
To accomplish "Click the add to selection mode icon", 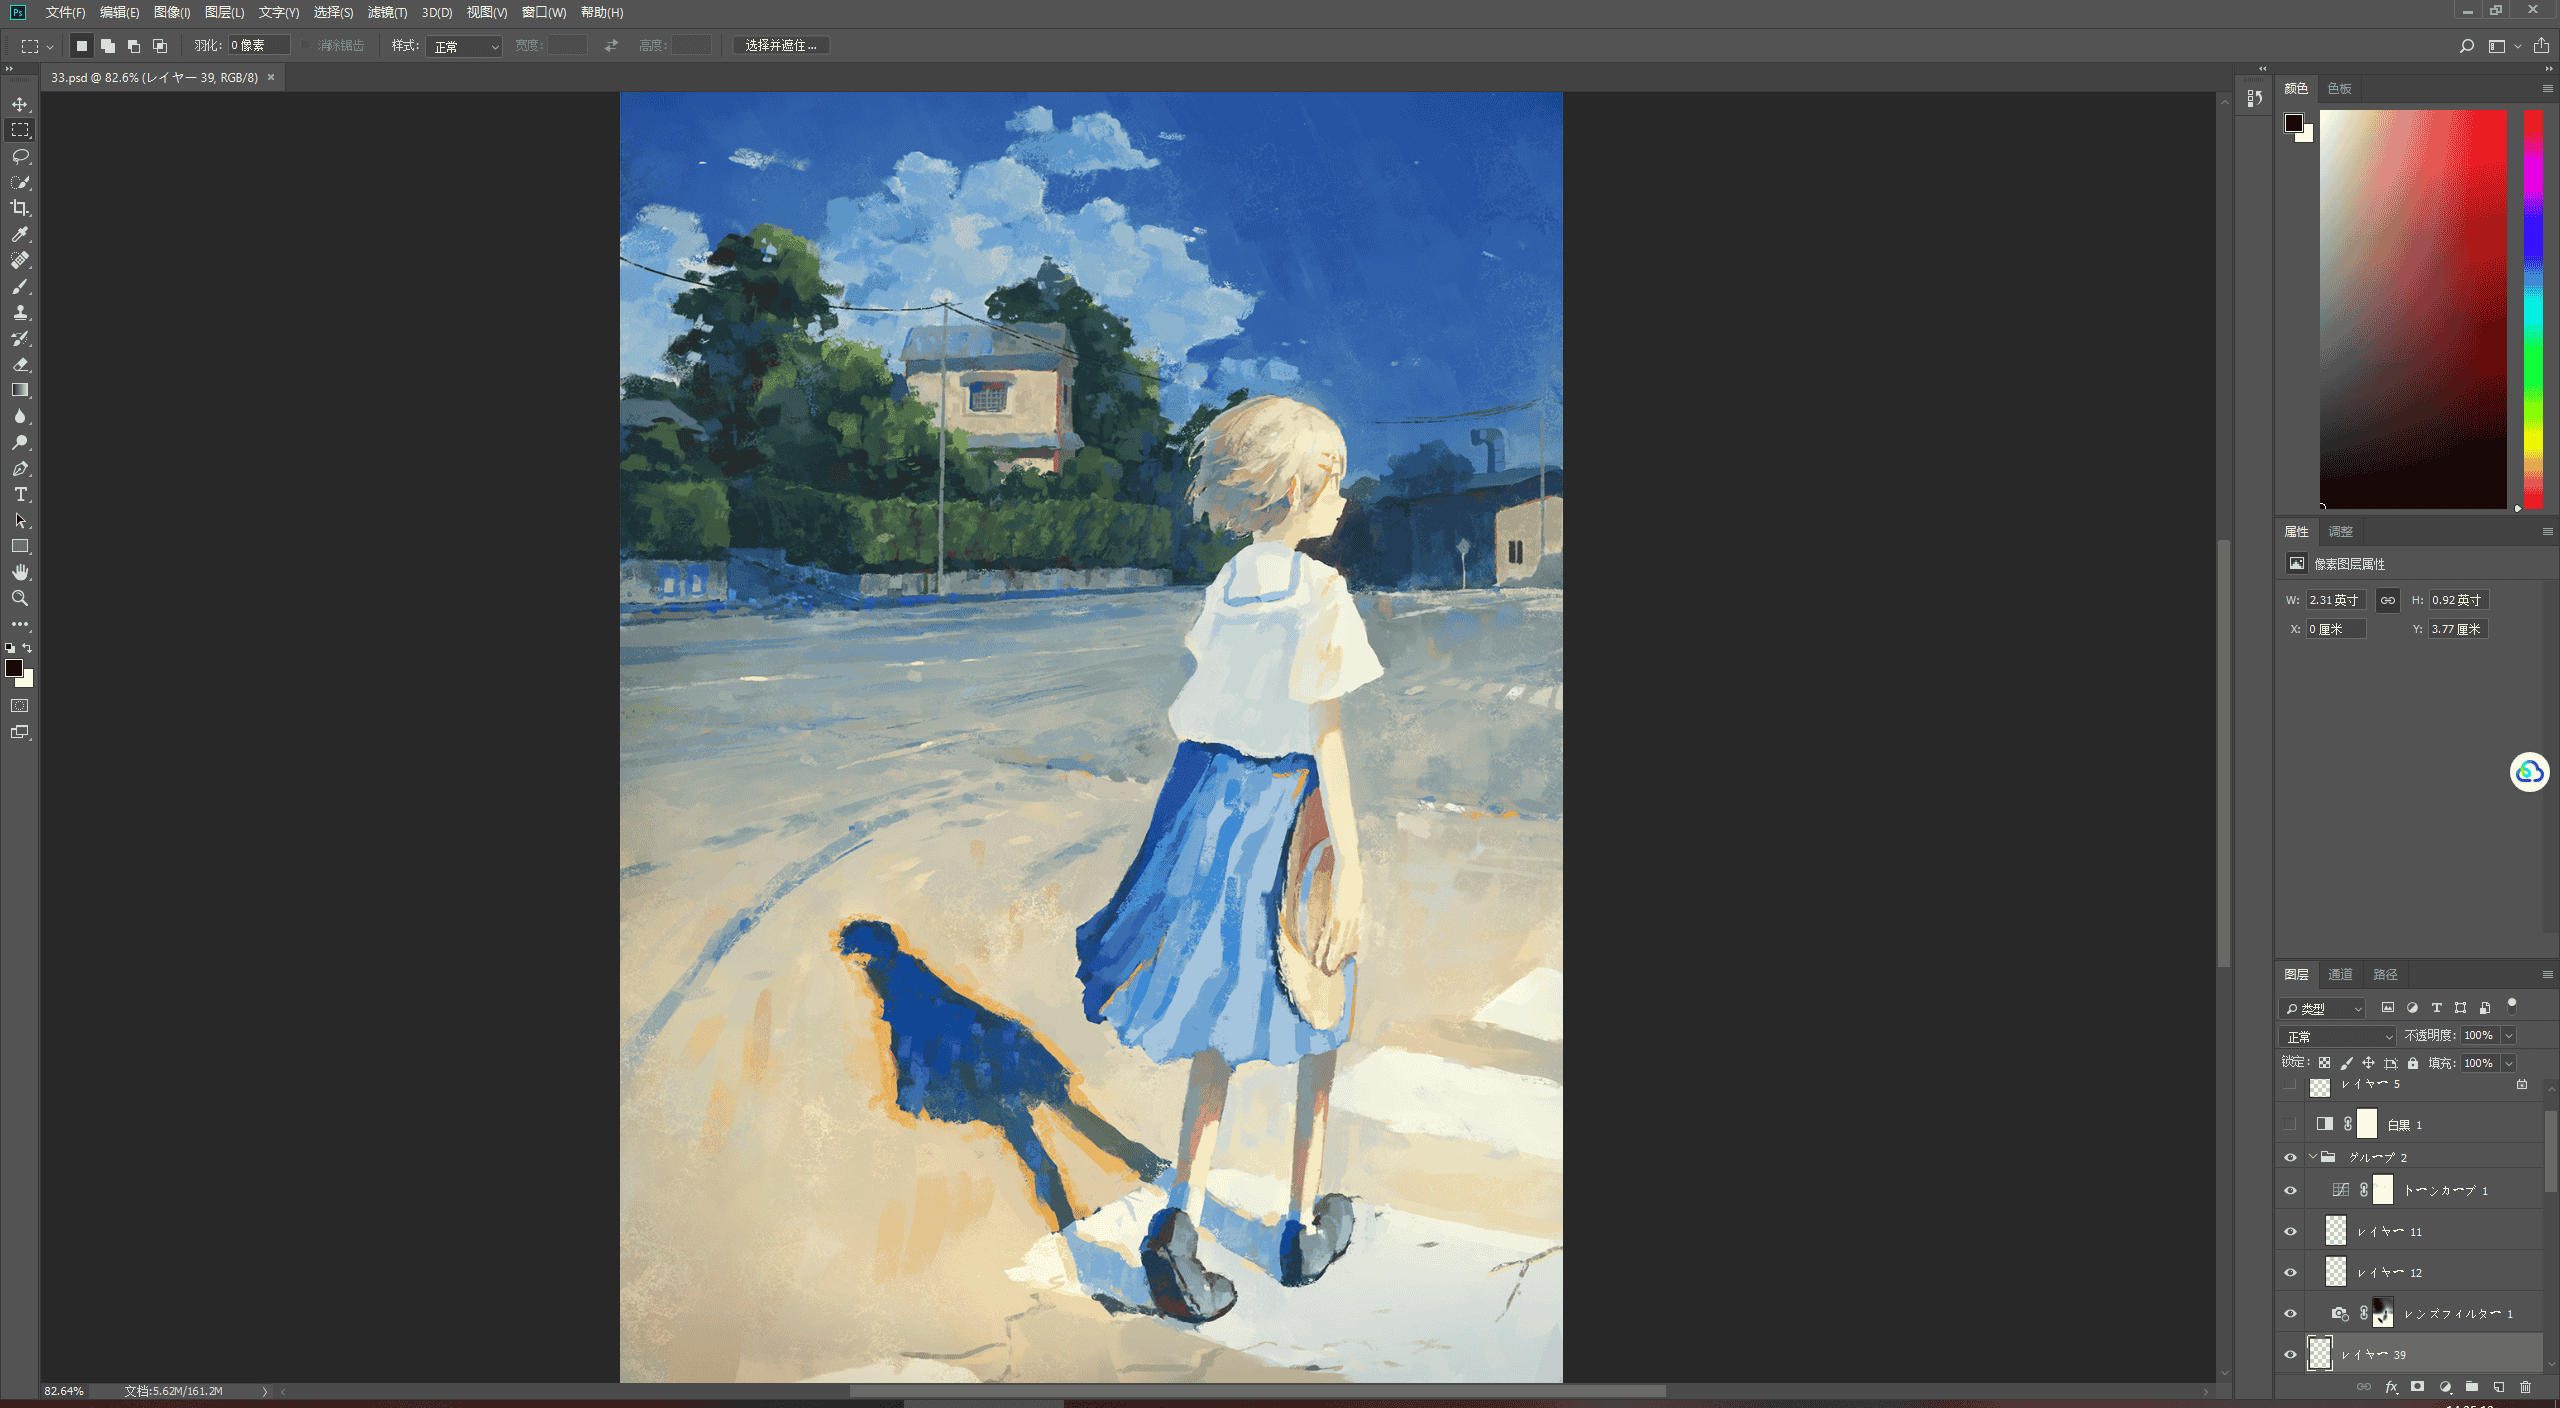I will [x=108, y=46].
